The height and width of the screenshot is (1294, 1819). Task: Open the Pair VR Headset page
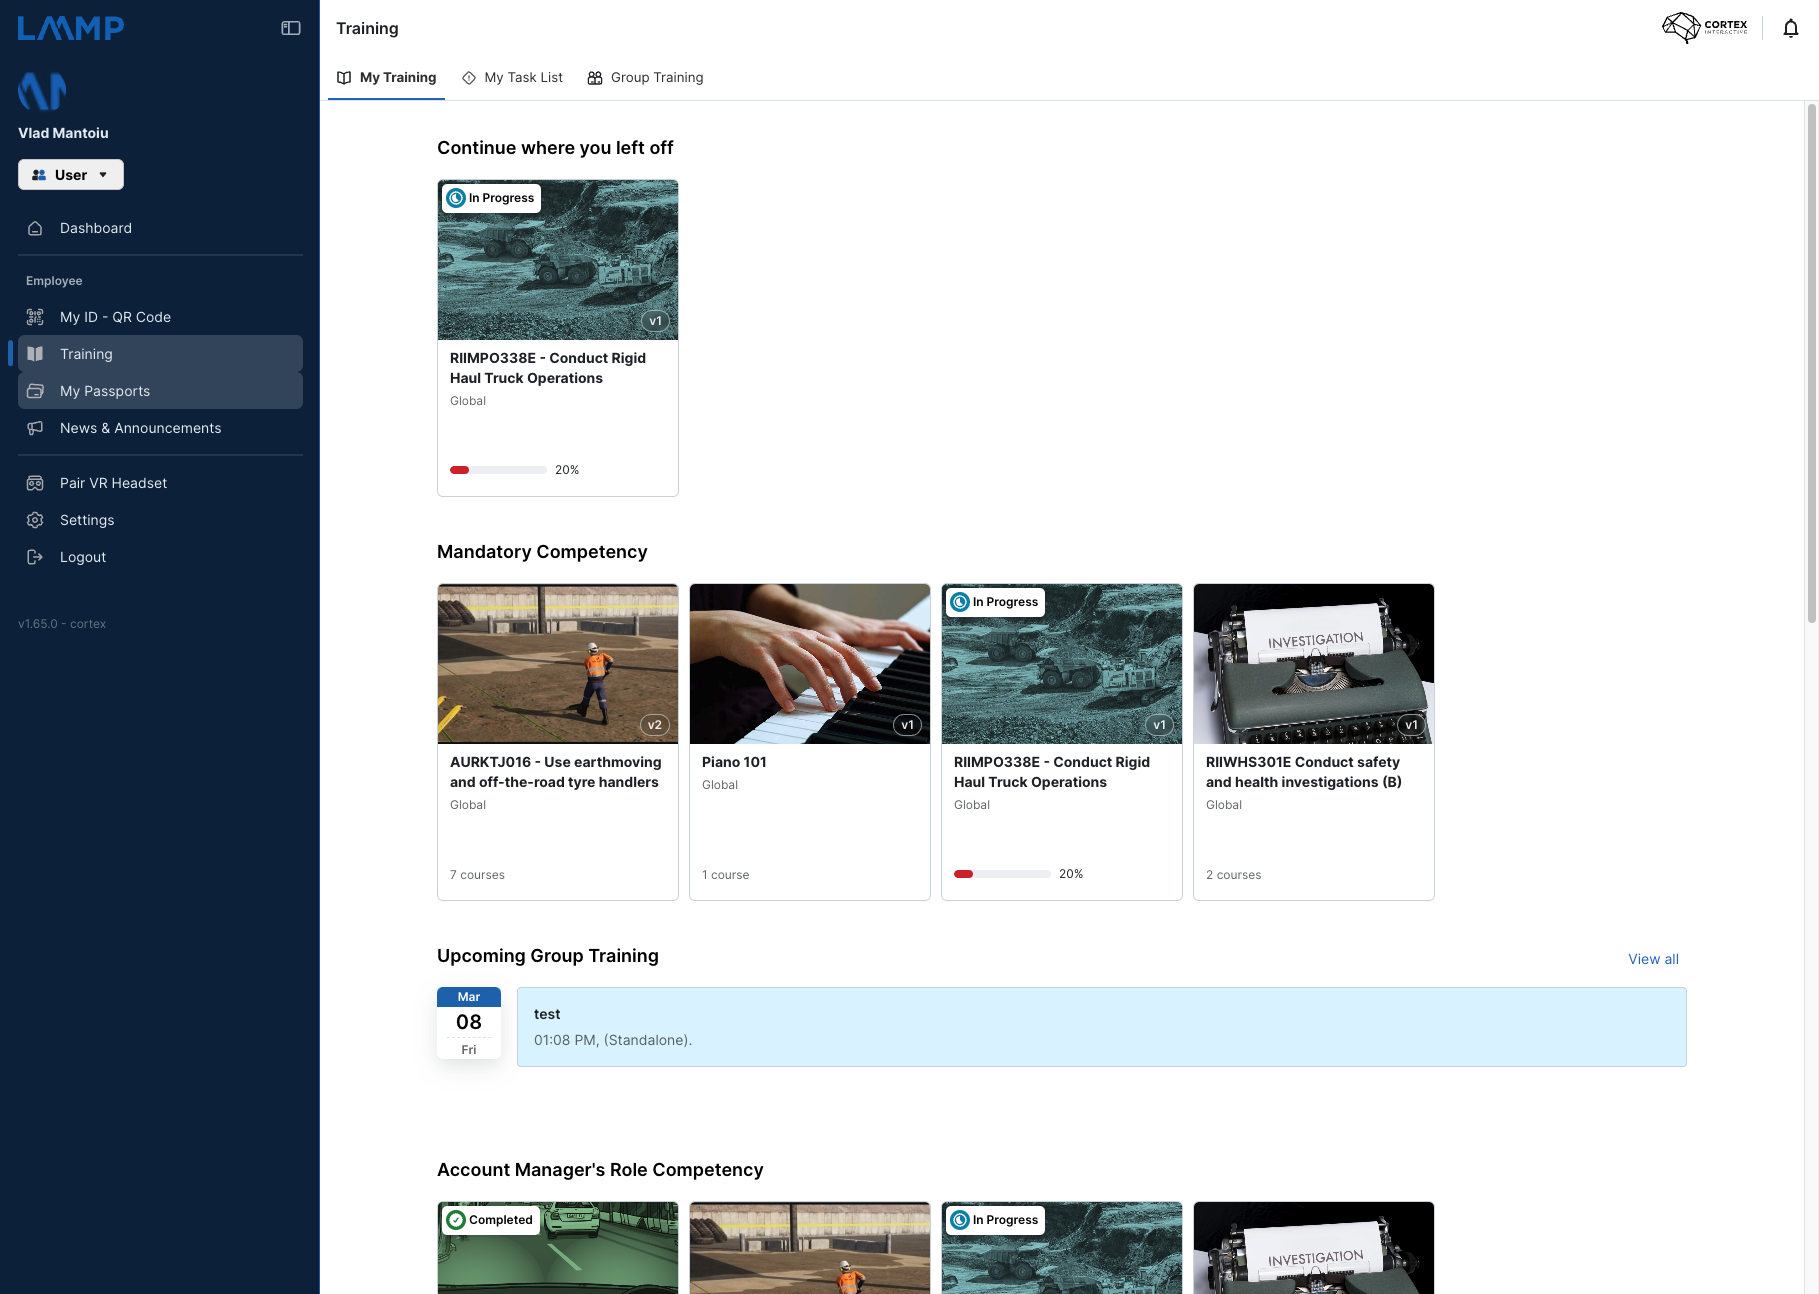[160, 483]
